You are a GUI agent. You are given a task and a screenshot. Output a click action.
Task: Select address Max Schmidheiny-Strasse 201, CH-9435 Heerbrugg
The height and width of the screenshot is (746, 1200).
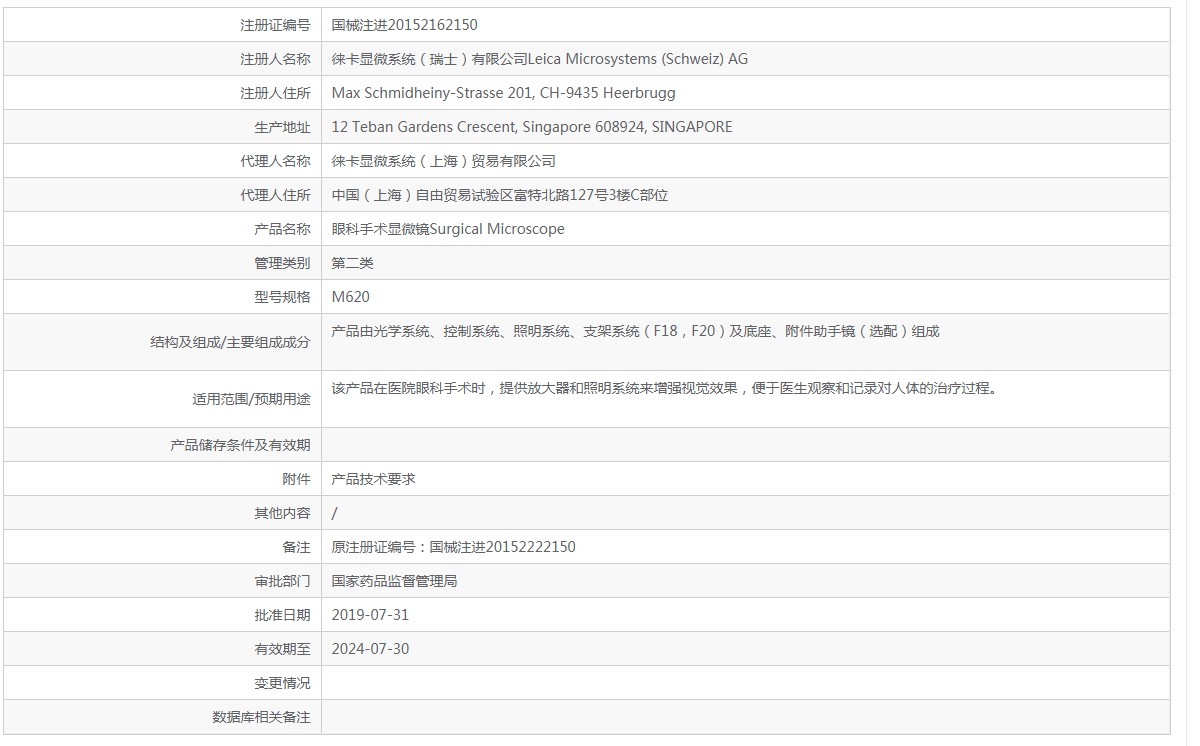tap(503, 93)
